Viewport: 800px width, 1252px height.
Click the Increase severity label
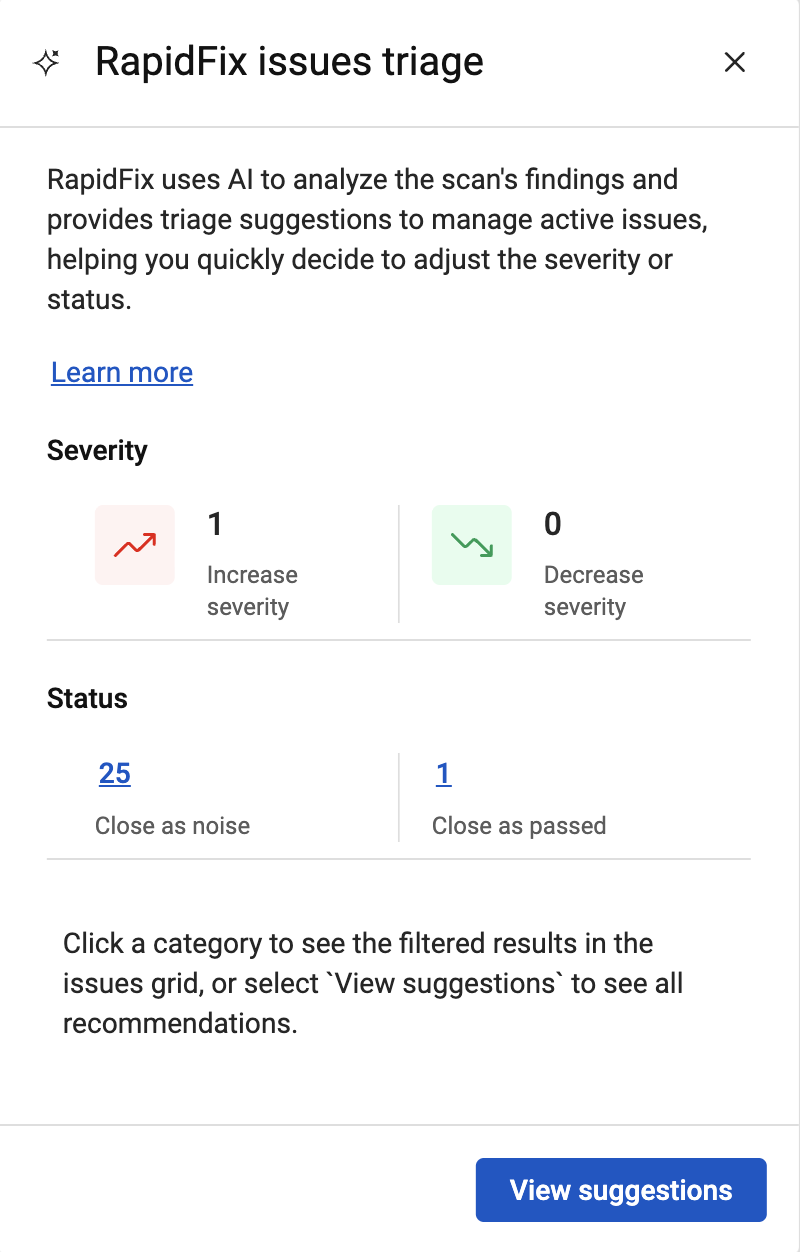point(252,591)
